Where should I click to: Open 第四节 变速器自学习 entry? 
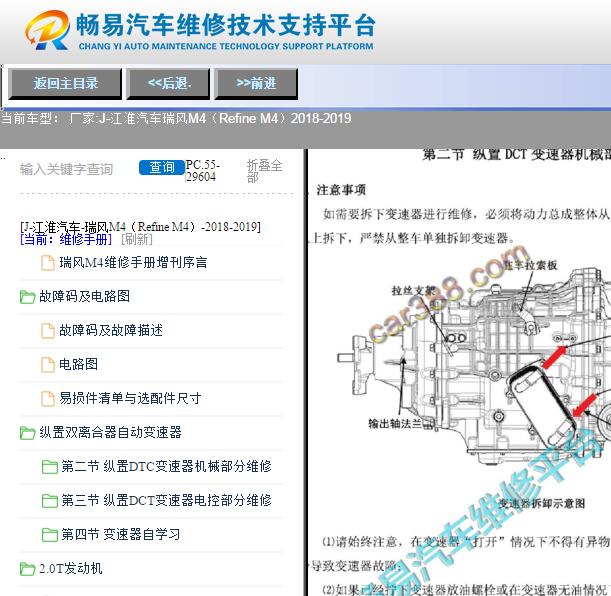tap(121, 534)
